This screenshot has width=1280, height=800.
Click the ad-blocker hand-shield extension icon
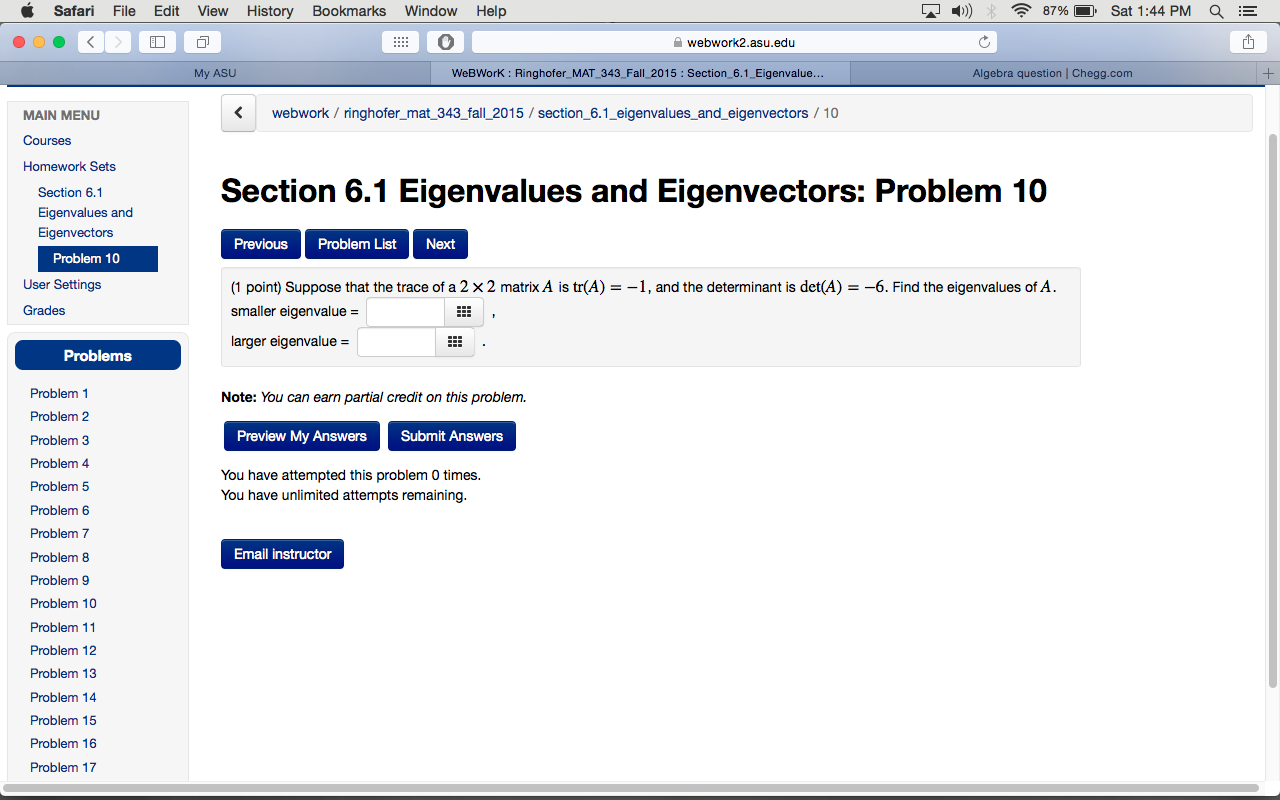tap(445, 42)
